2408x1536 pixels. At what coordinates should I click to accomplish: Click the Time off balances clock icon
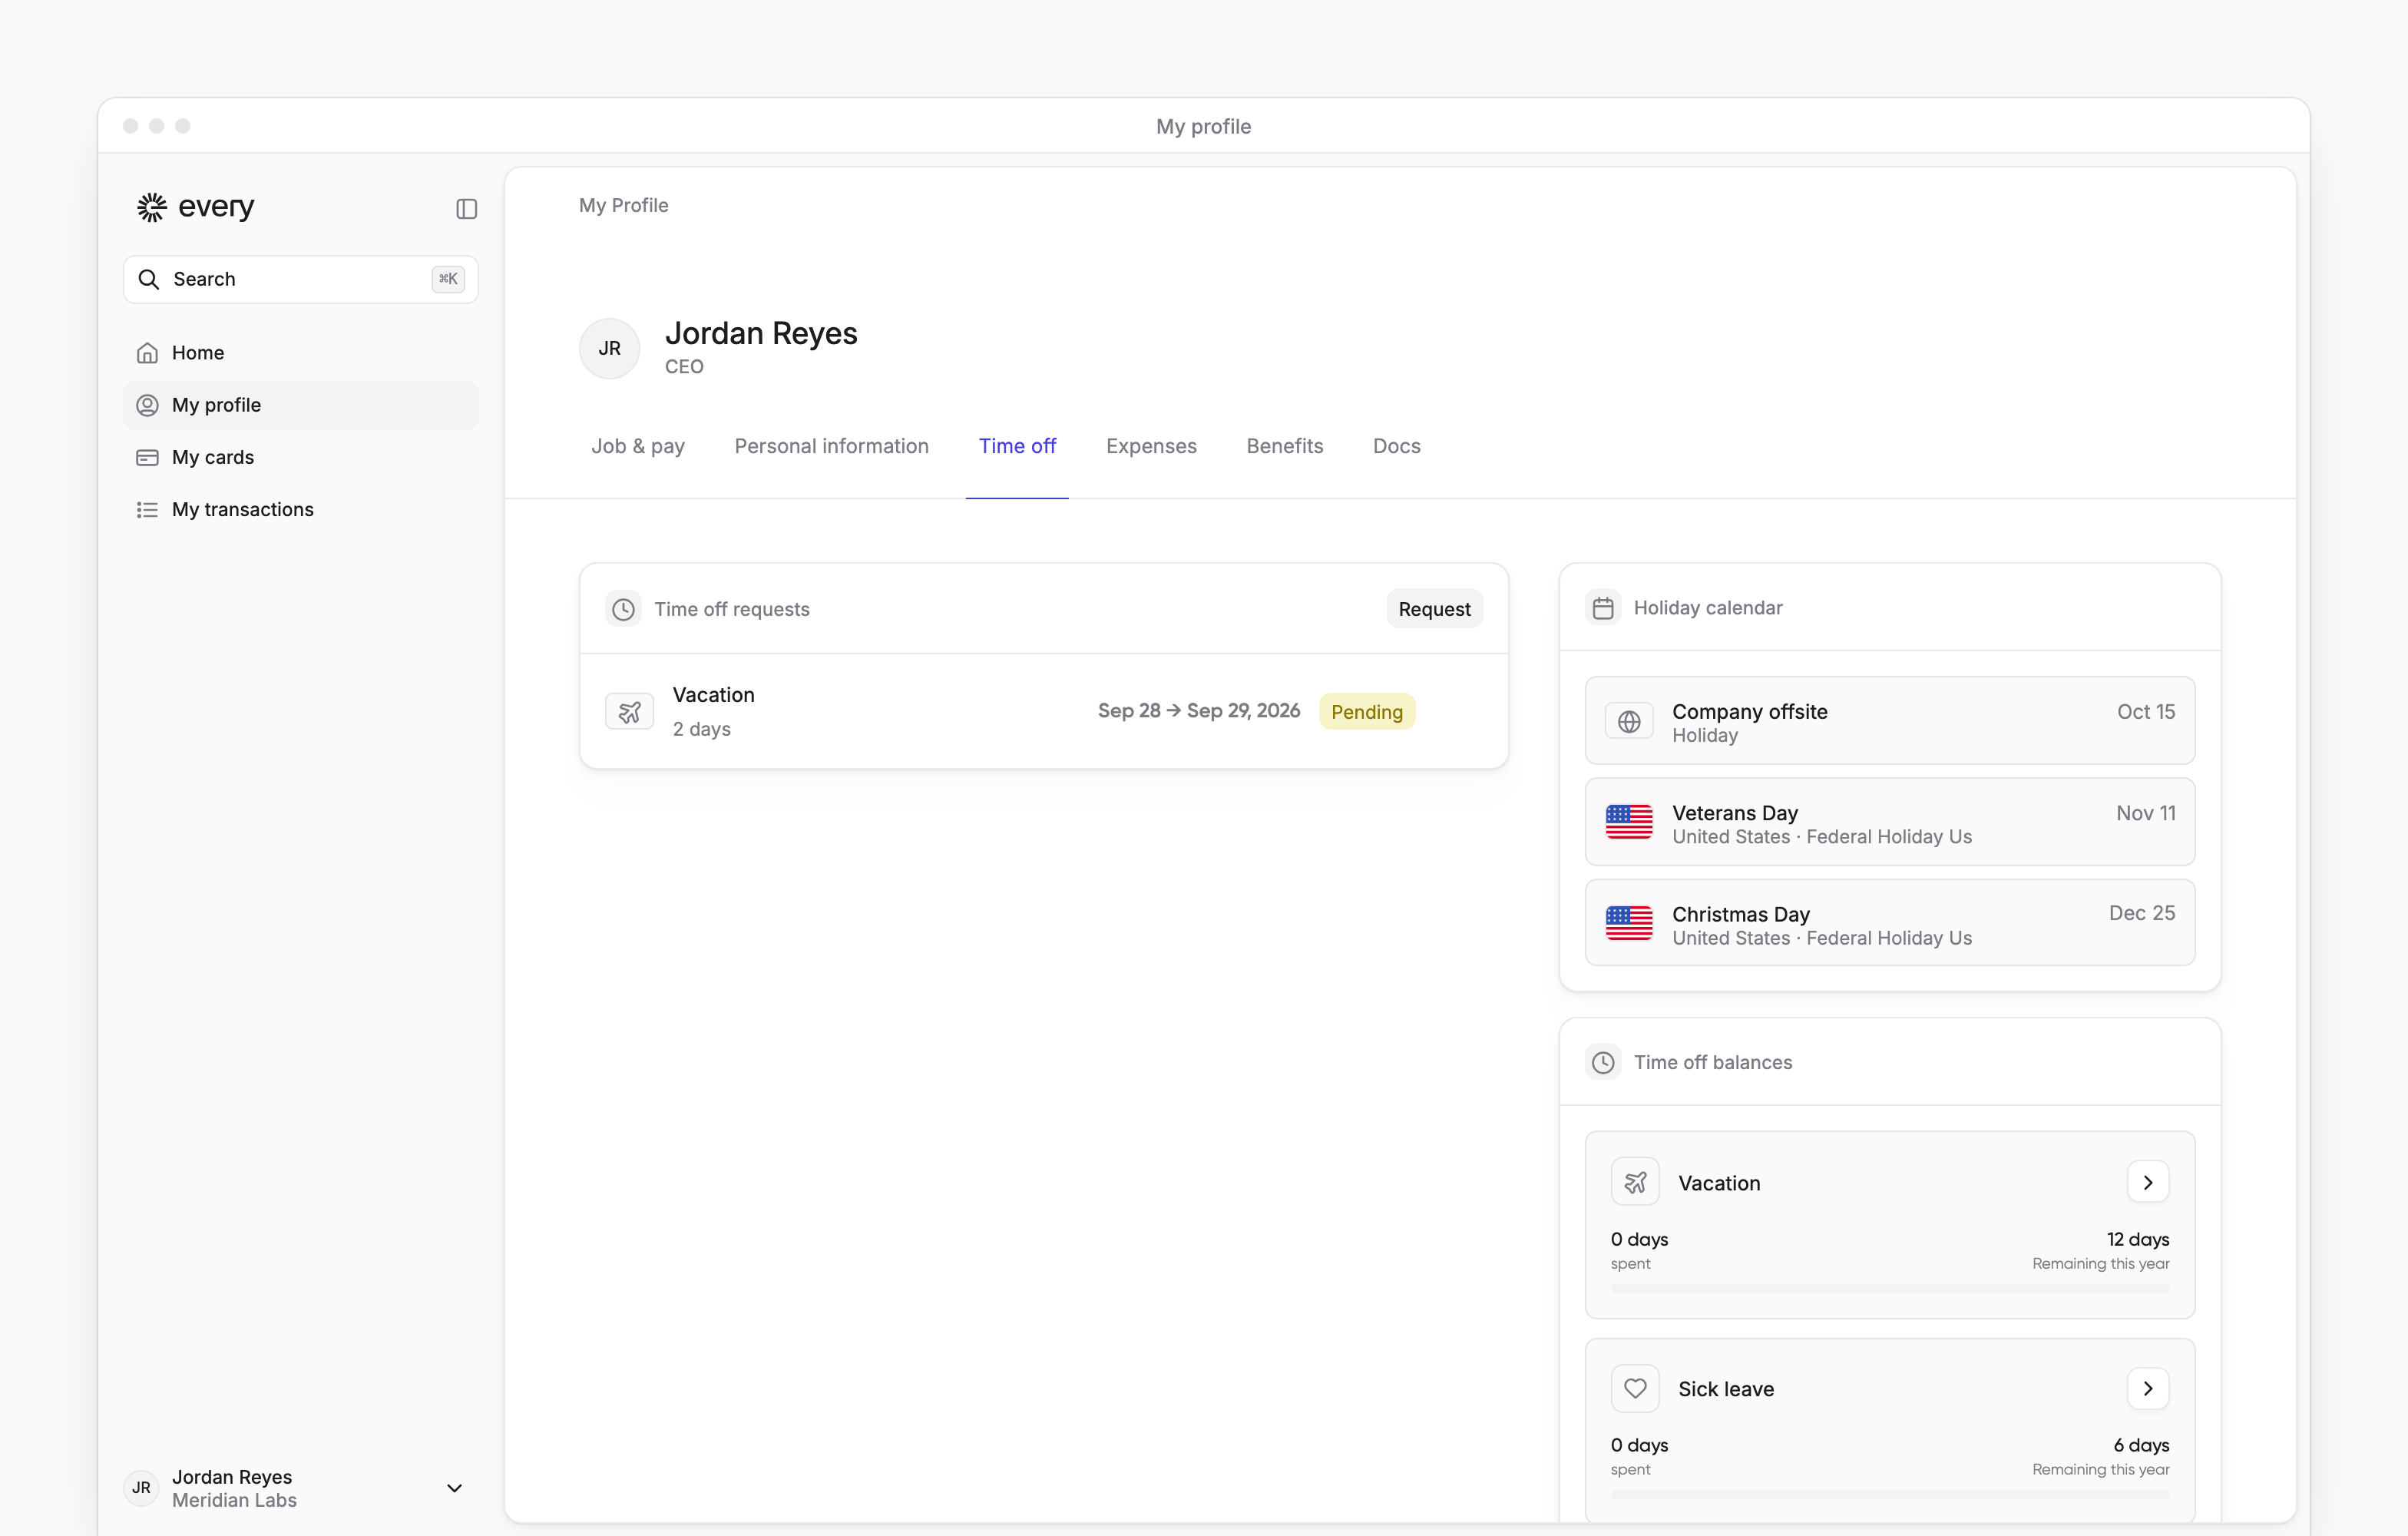pyautogui.click(x=1603, y=1062)
